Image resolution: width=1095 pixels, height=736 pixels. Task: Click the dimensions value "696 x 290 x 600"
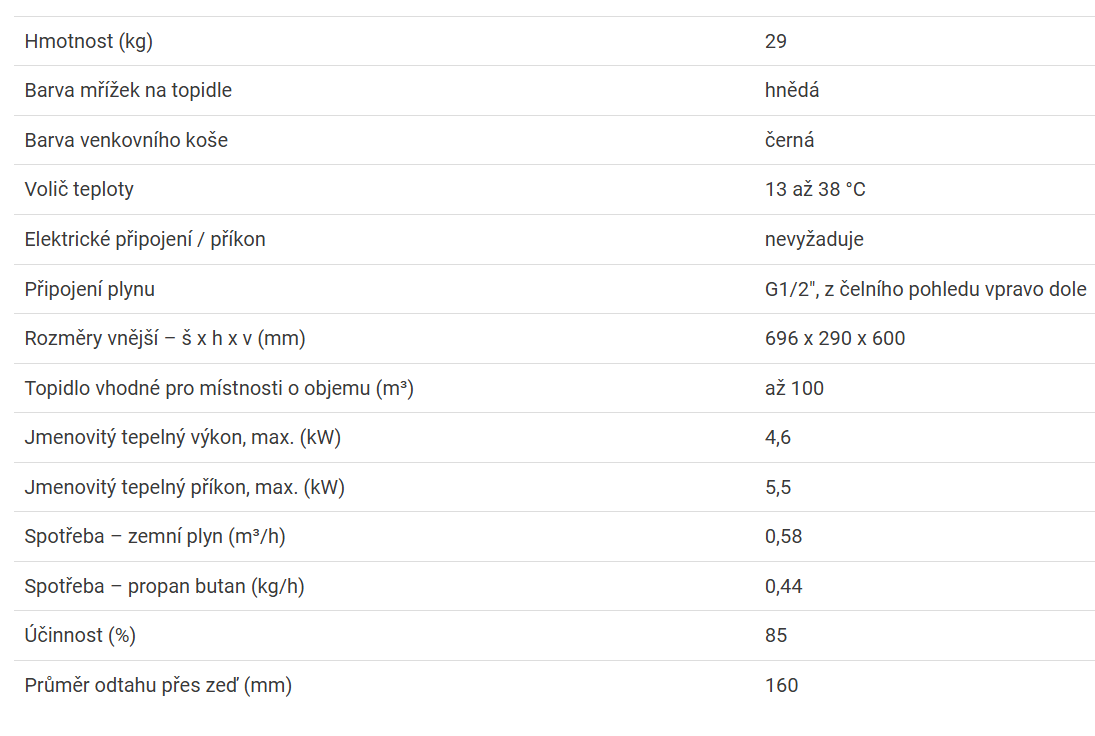coord(835,338)
